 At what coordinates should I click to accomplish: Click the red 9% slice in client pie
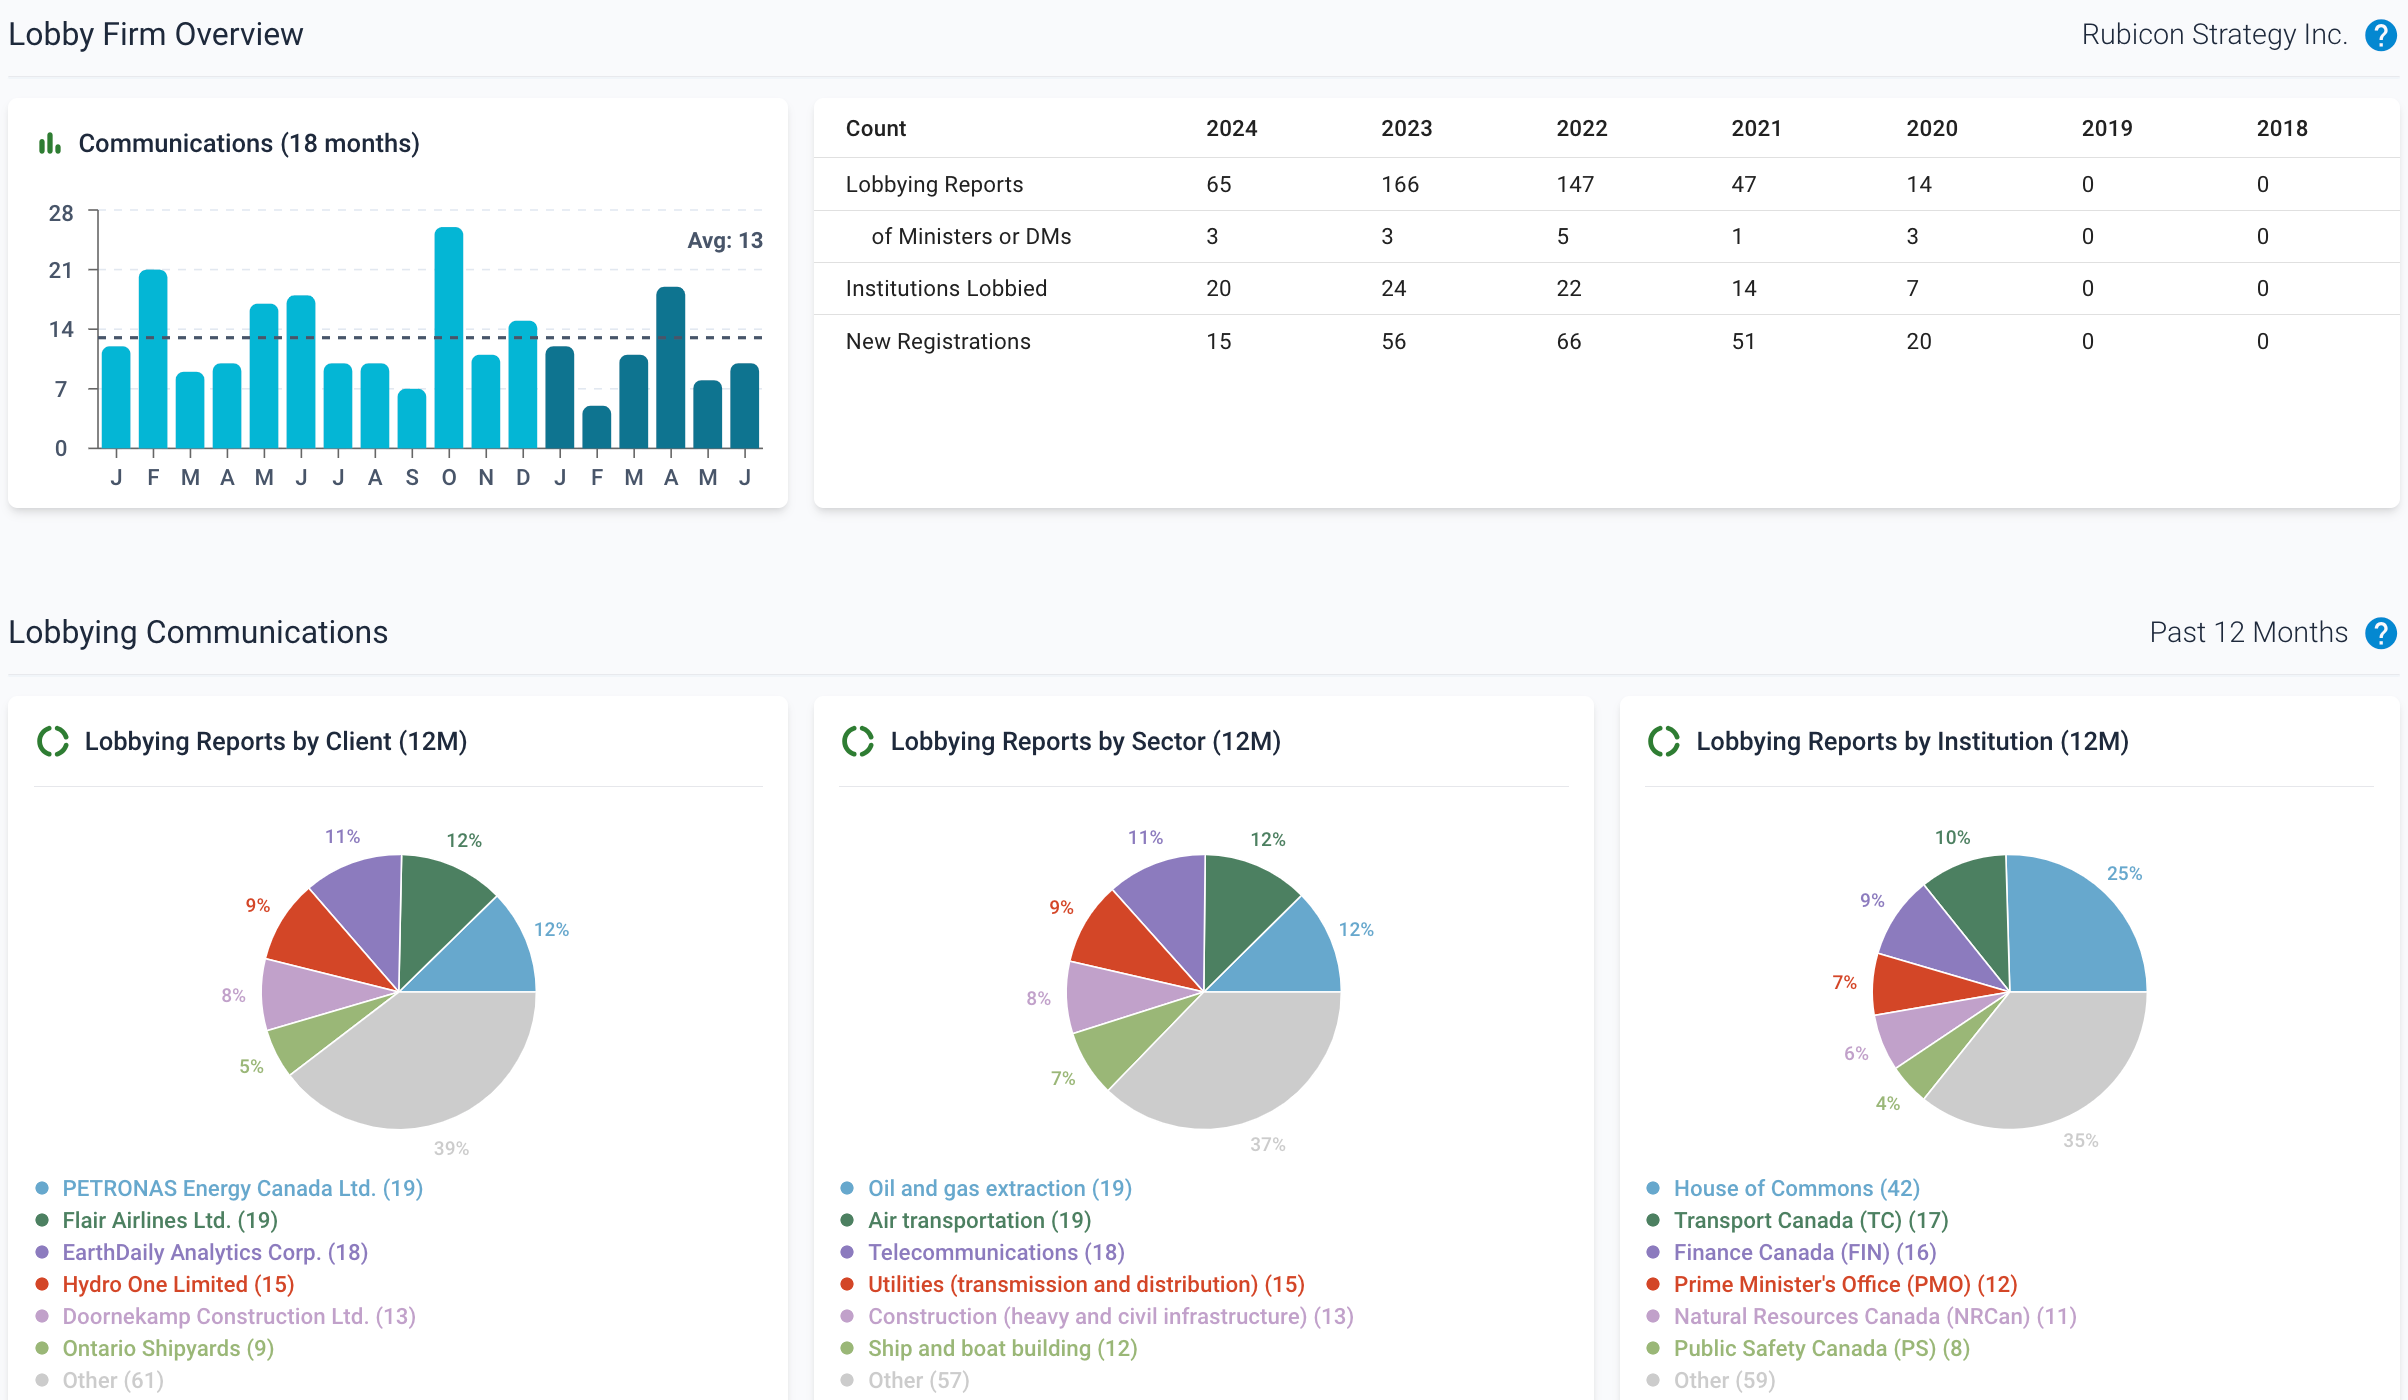tap(325, 940)
